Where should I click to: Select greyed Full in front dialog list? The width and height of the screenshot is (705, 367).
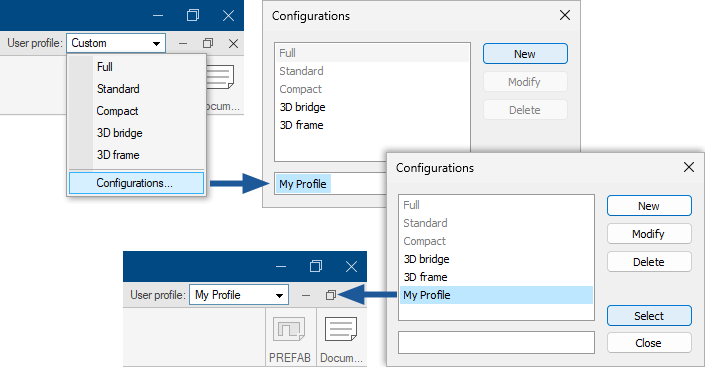pyautogui.click(x=496, y=205)
